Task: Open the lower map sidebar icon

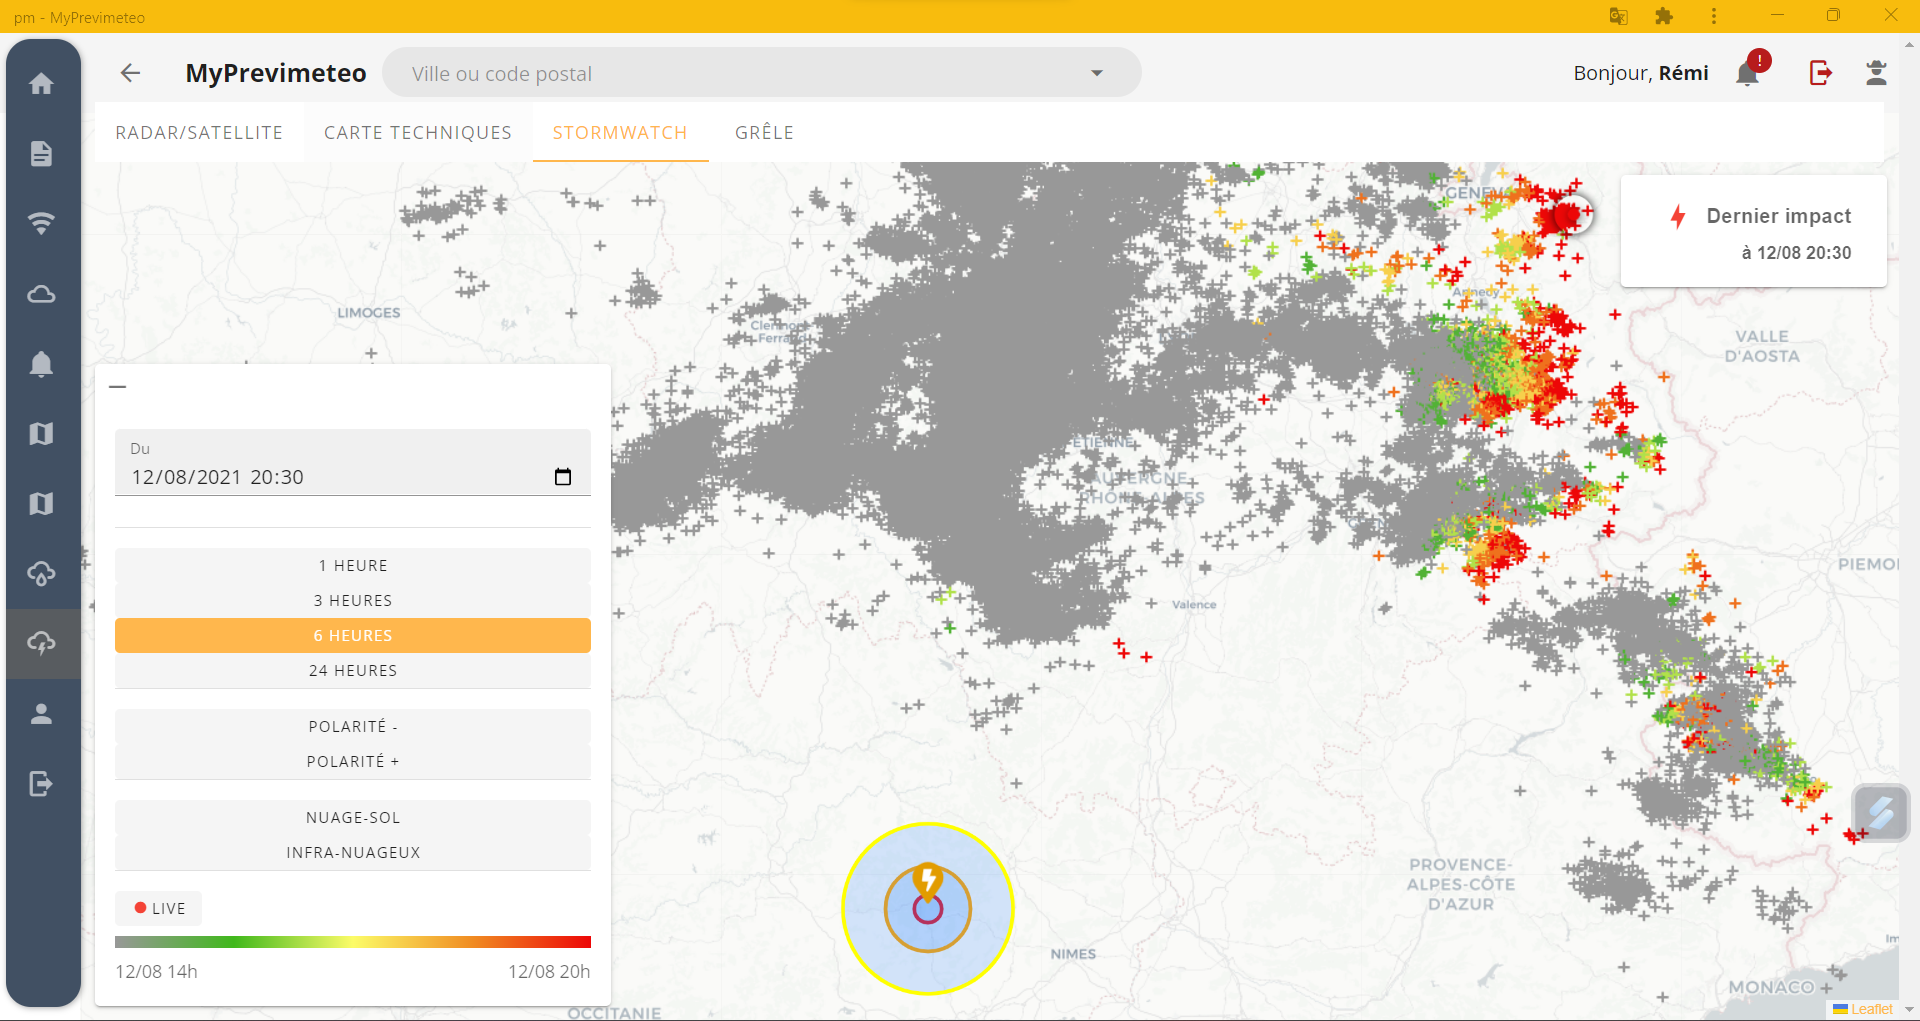Action: pyautogui.click(x=41, y=503)
